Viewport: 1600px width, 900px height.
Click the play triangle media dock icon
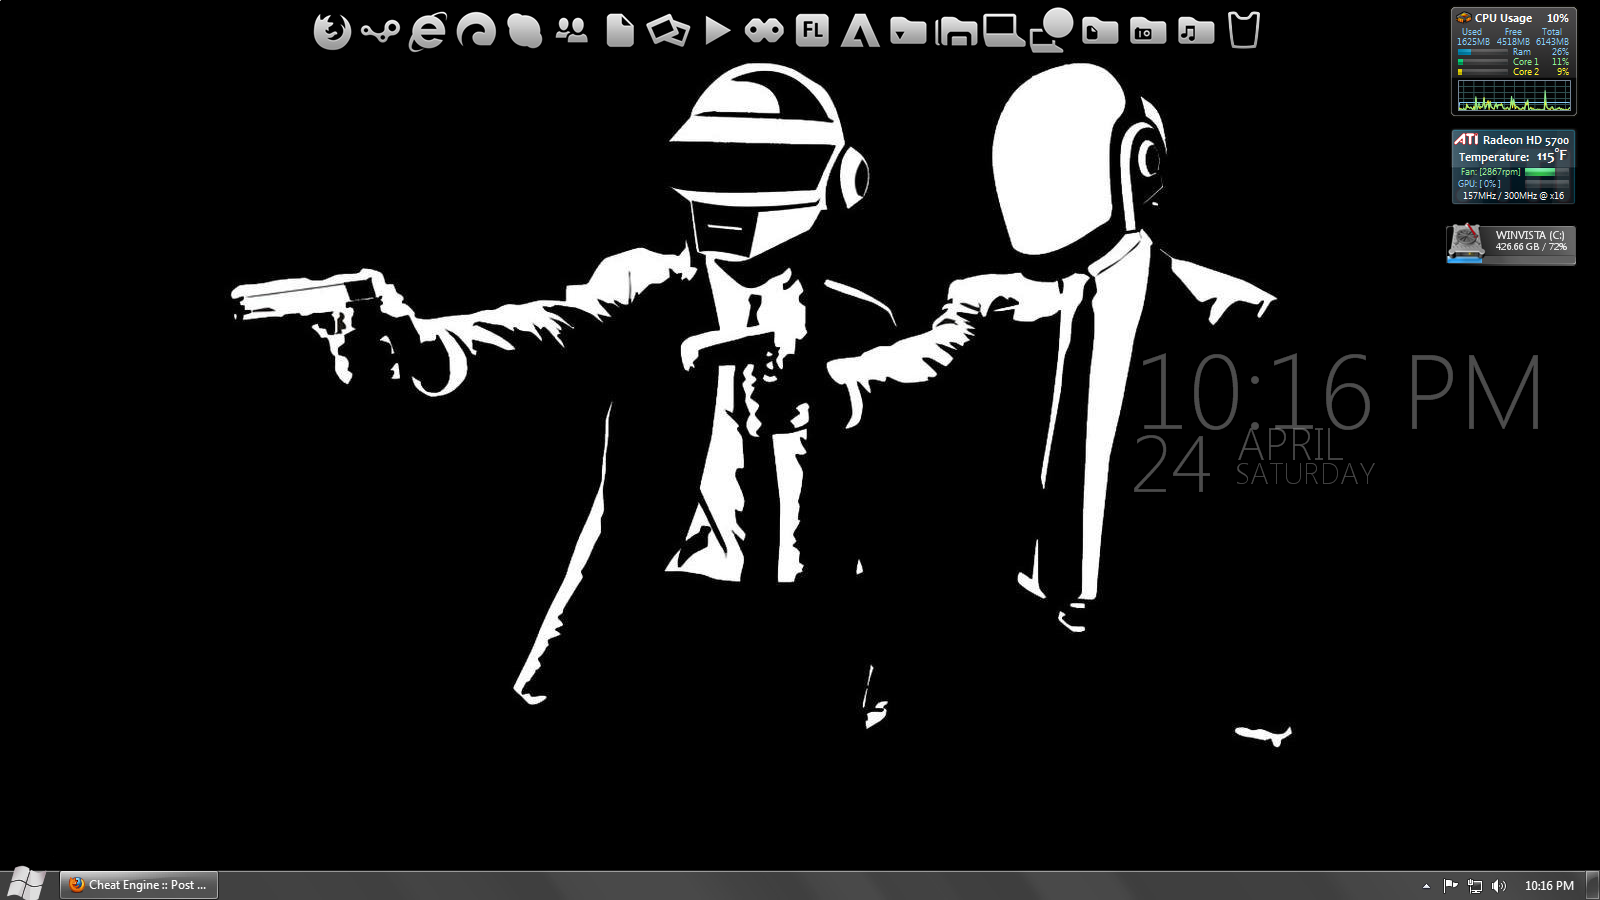[x=716, y=31]
